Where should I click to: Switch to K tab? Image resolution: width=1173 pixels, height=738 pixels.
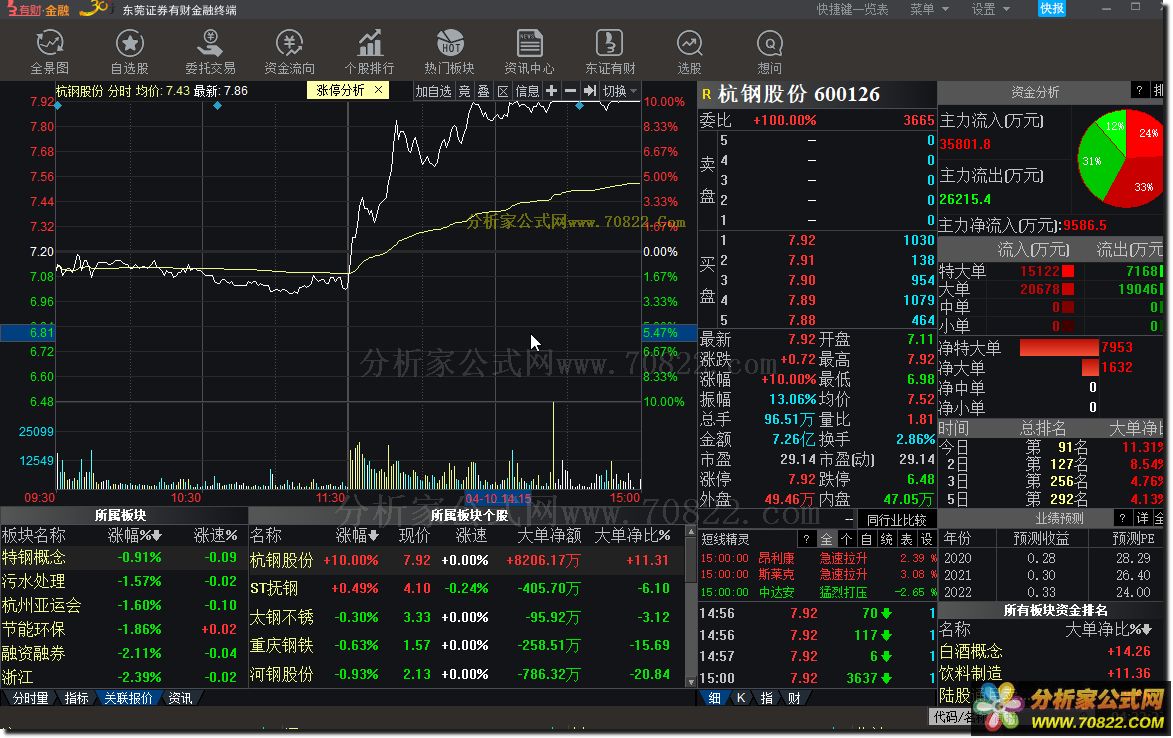[741, 698]
